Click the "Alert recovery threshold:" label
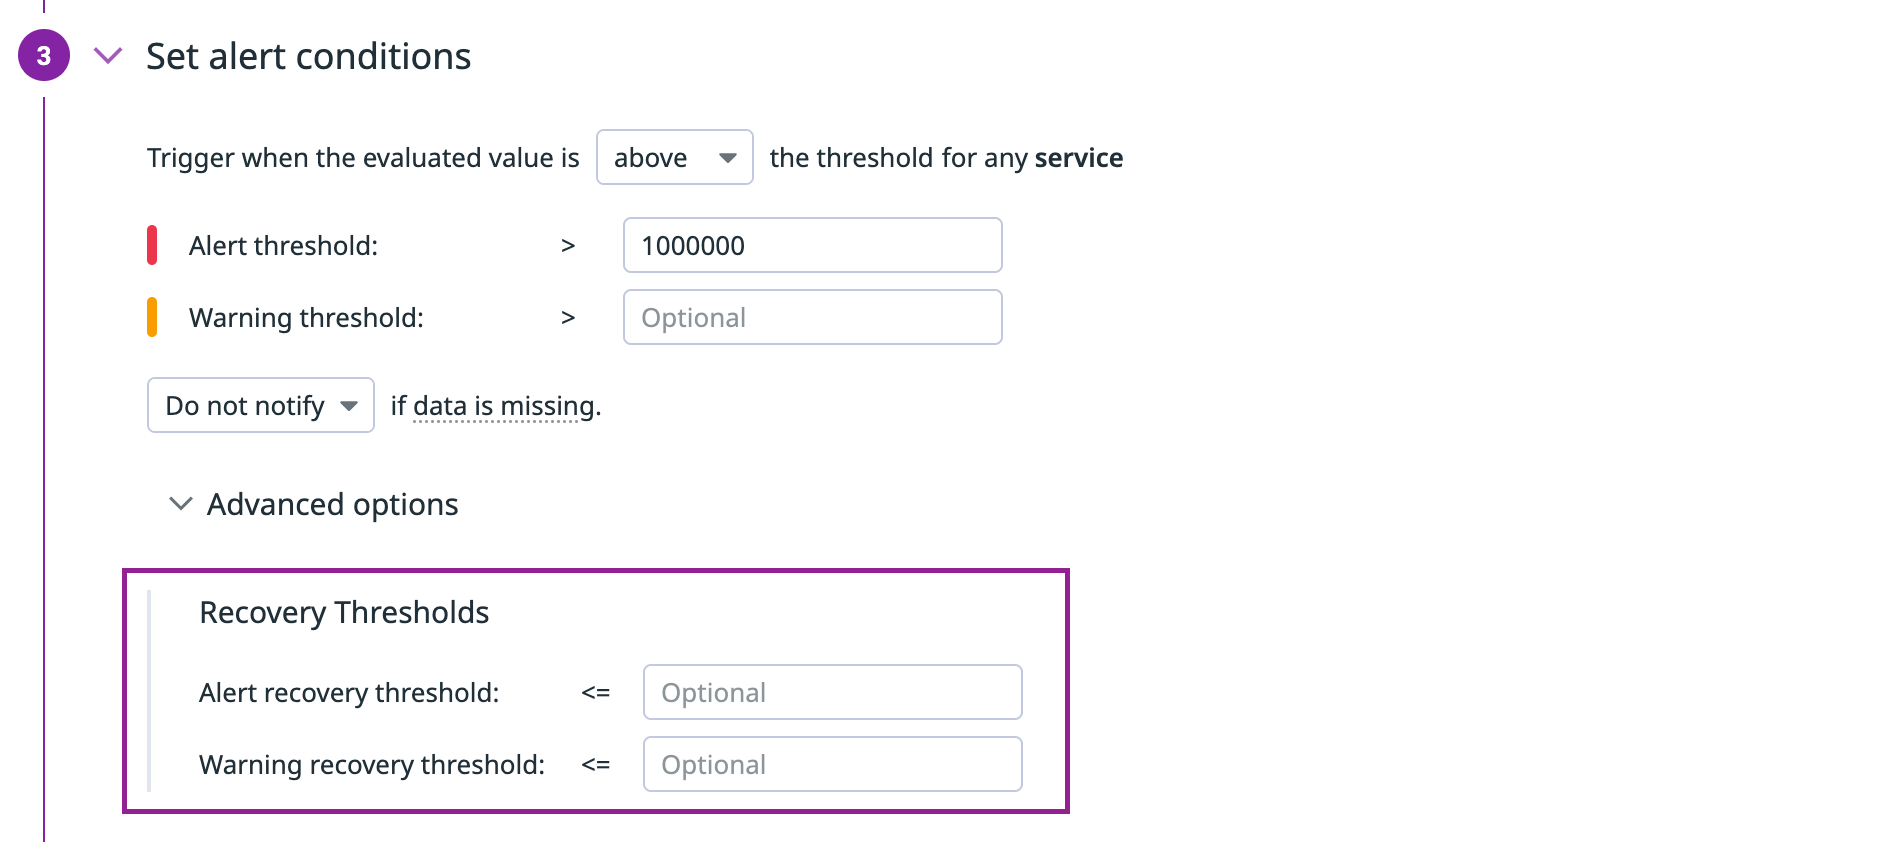The height and width of the screenshot is (842, 1892). pos(349,693)
